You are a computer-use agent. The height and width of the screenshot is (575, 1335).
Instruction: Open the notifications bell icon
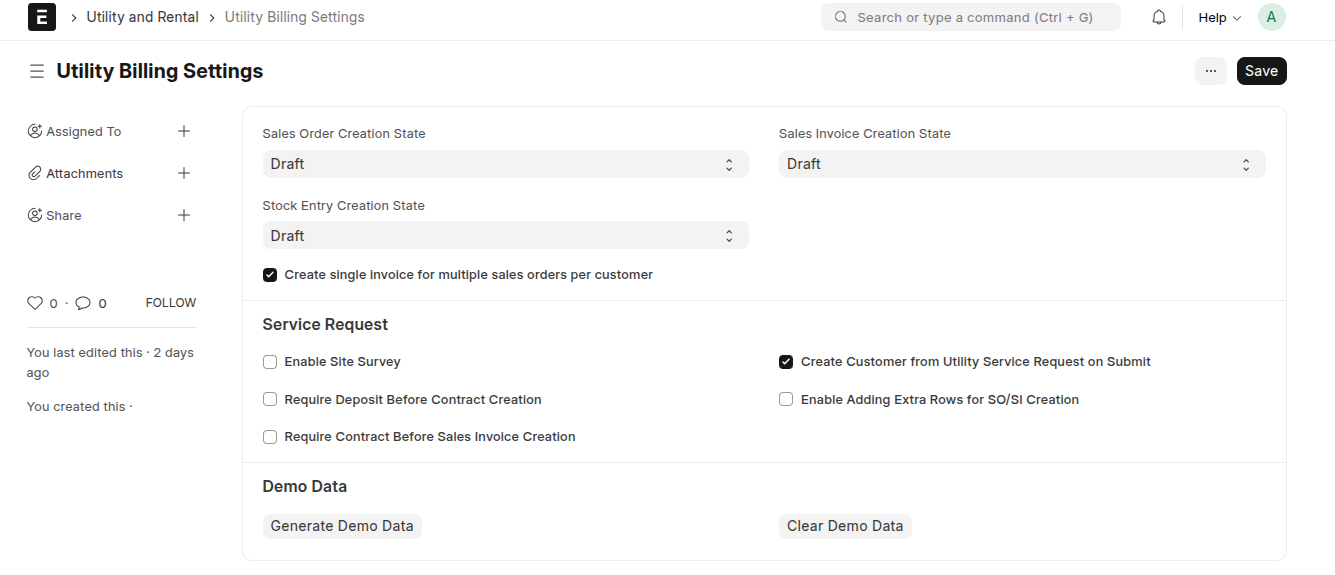click(1159, 17)
